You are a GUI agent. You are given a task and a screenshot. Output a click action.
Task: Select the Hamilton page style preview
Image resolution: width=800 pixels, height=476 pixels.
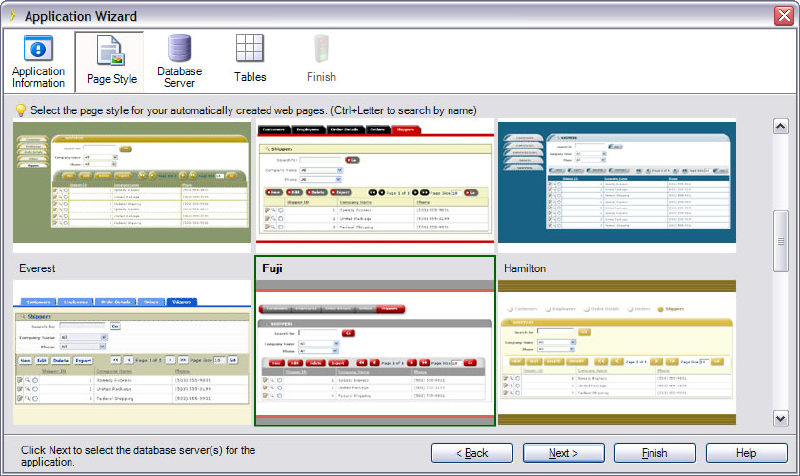tap(617, 352)
